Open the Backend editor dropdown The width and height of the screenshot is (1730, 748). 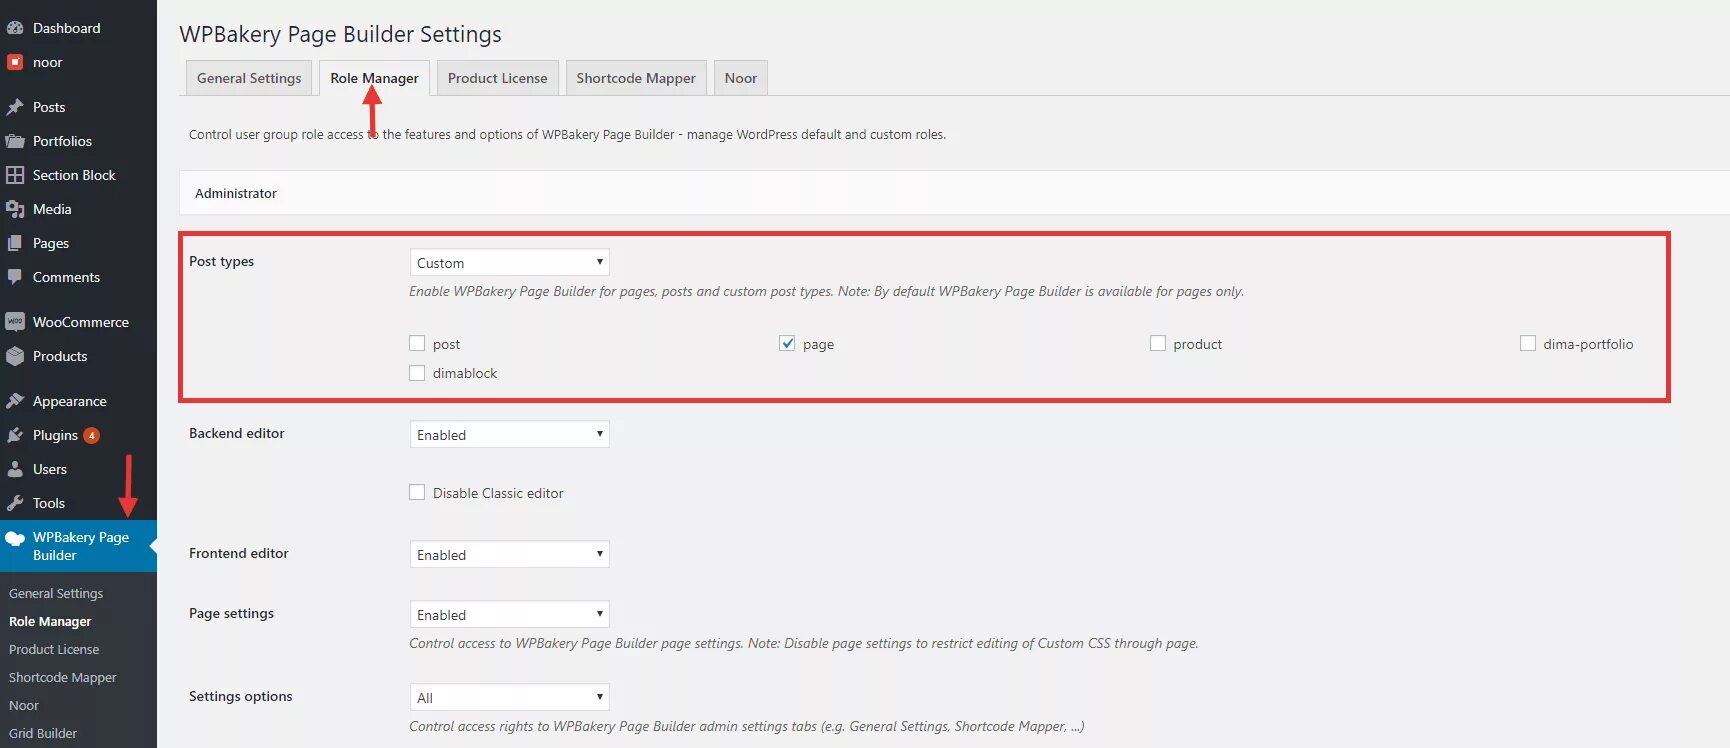click(x=509, y=434)
